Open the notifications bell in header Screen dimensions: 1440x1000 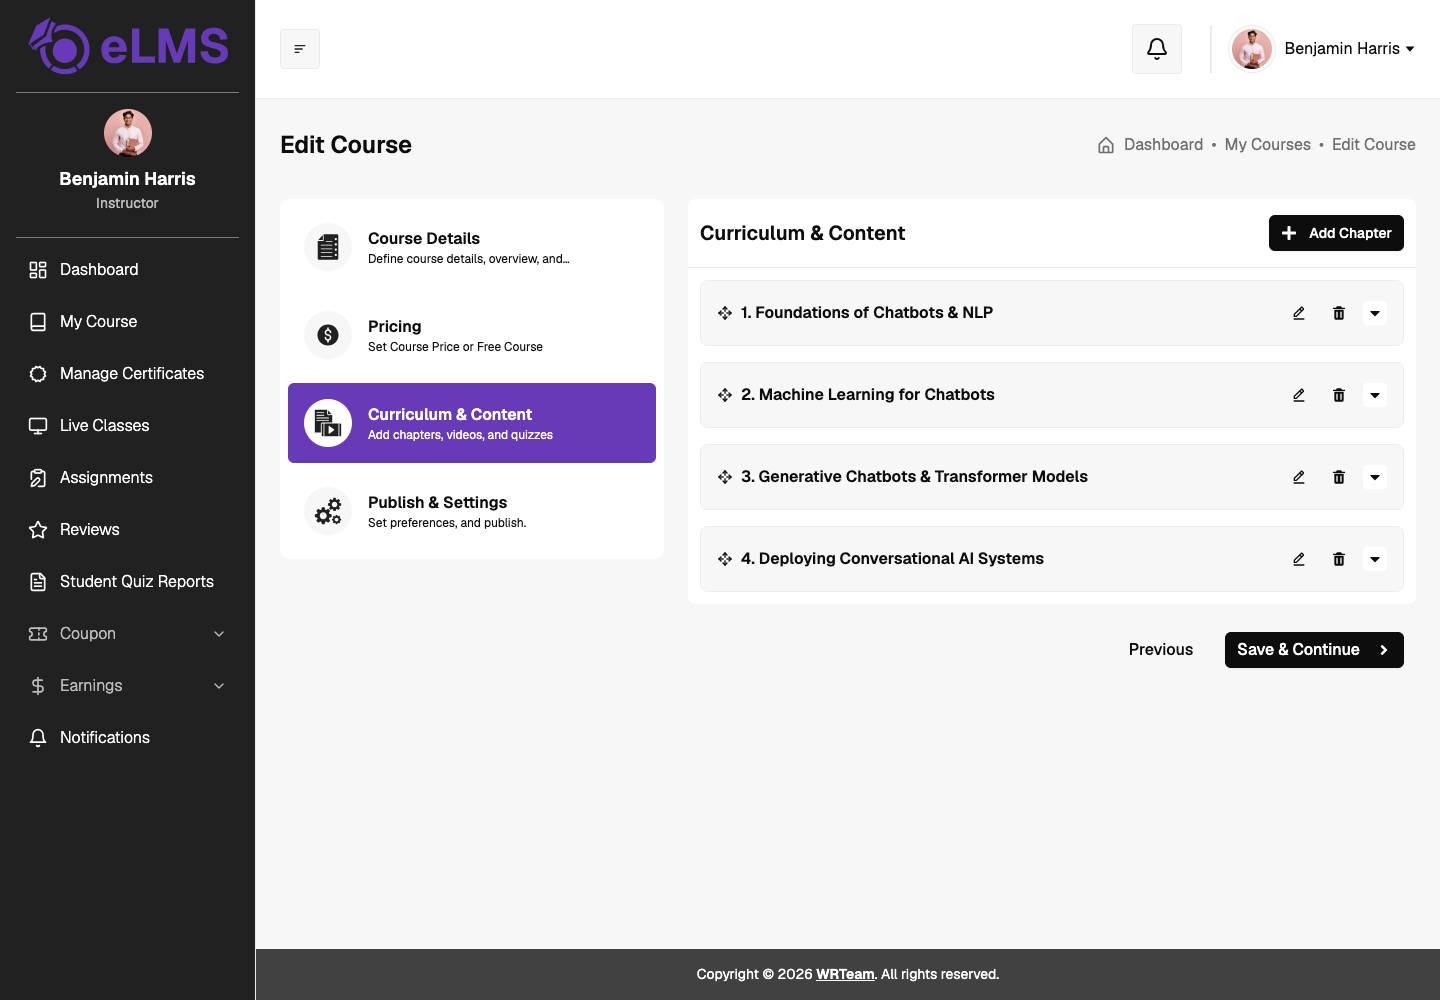coord(1157,49)
